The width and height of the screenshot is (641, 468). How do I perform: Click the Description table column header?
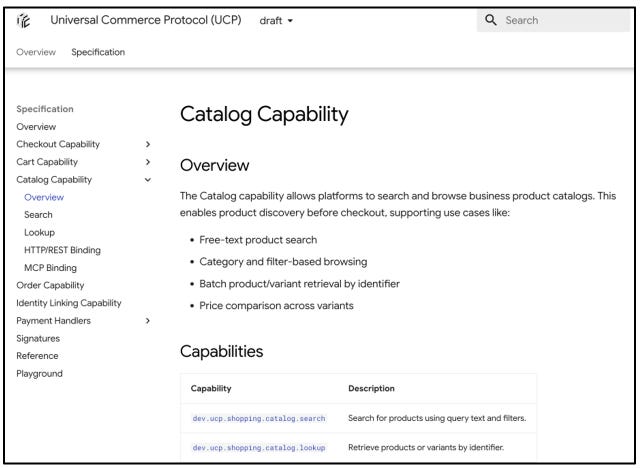point(371,388)
